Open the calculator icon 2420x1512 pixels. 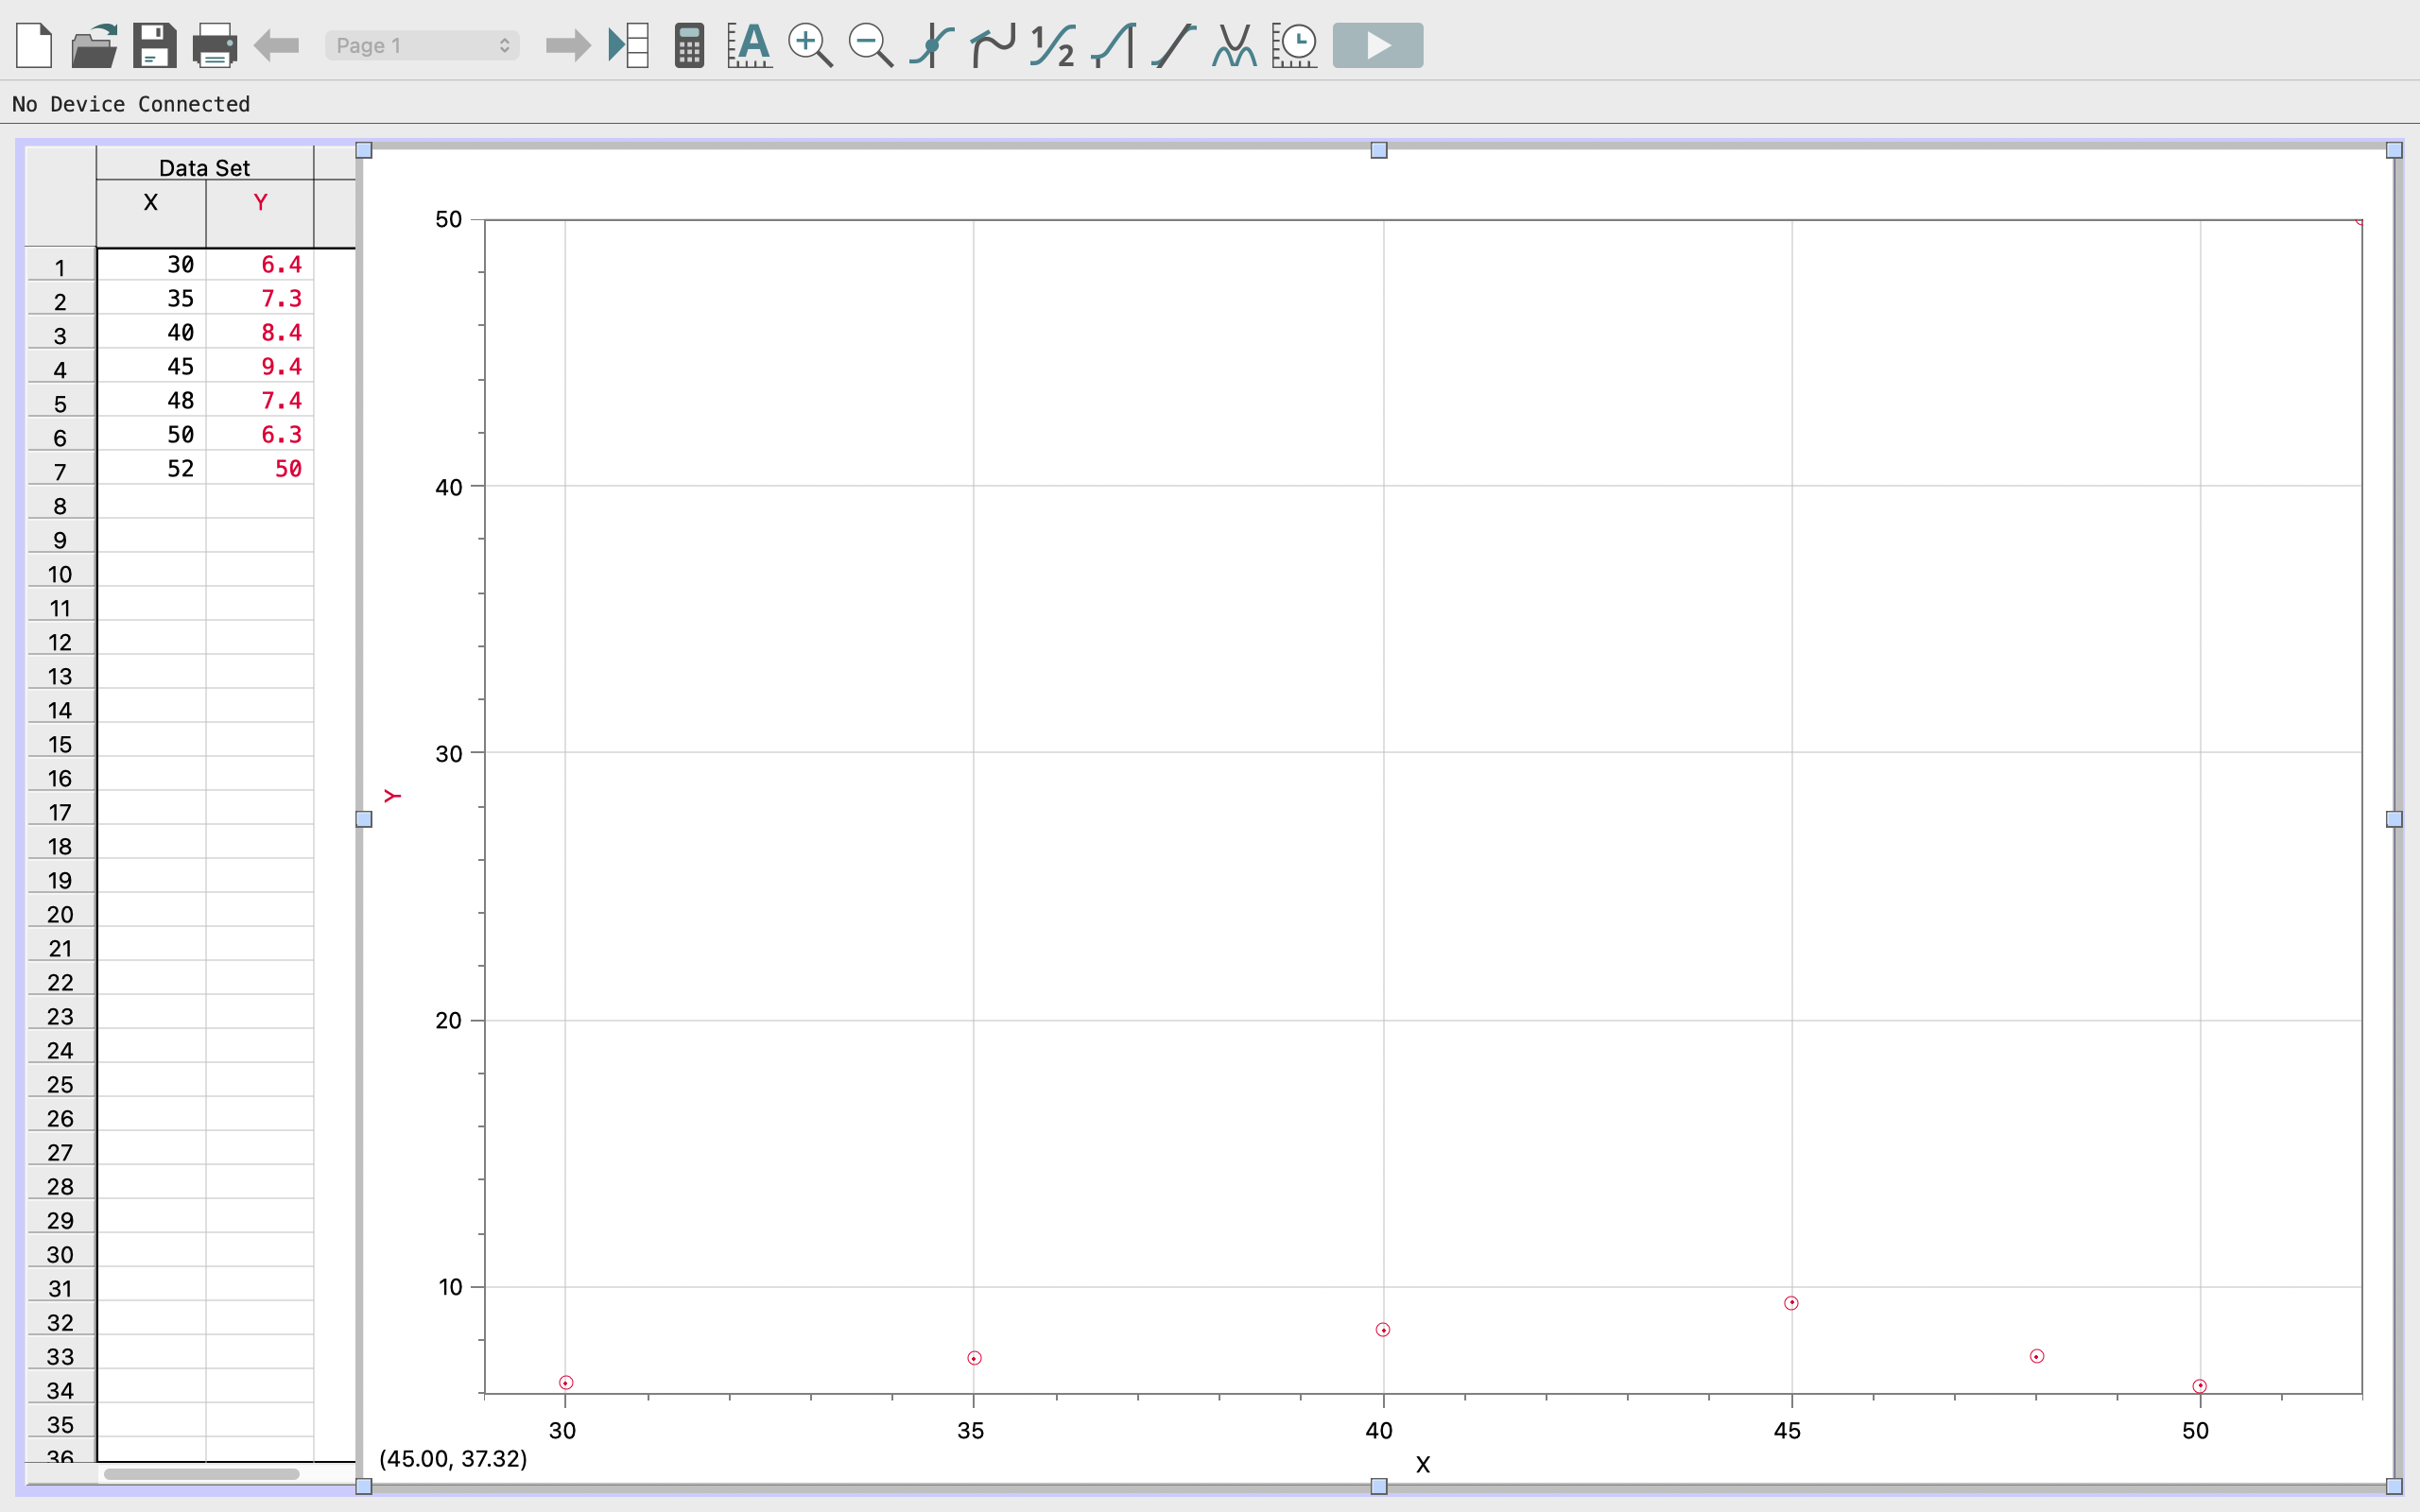click(x=689, y=45)
